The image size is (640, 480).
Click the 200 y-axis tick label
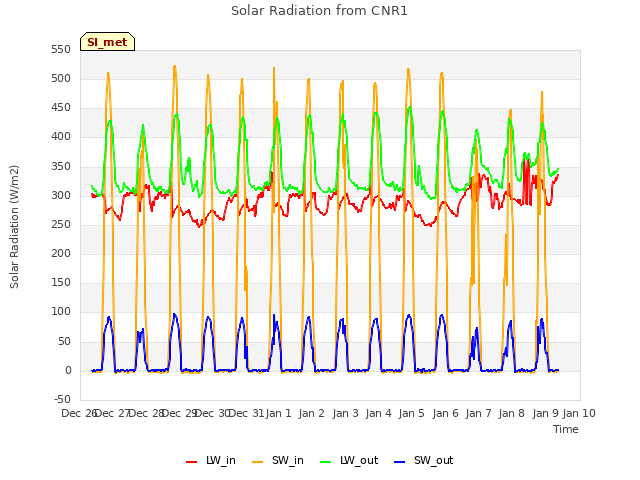coord(61,253)
